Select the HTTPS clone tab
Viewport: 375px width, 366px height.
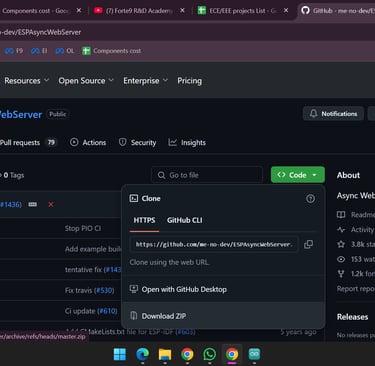(x=144, y=220)
